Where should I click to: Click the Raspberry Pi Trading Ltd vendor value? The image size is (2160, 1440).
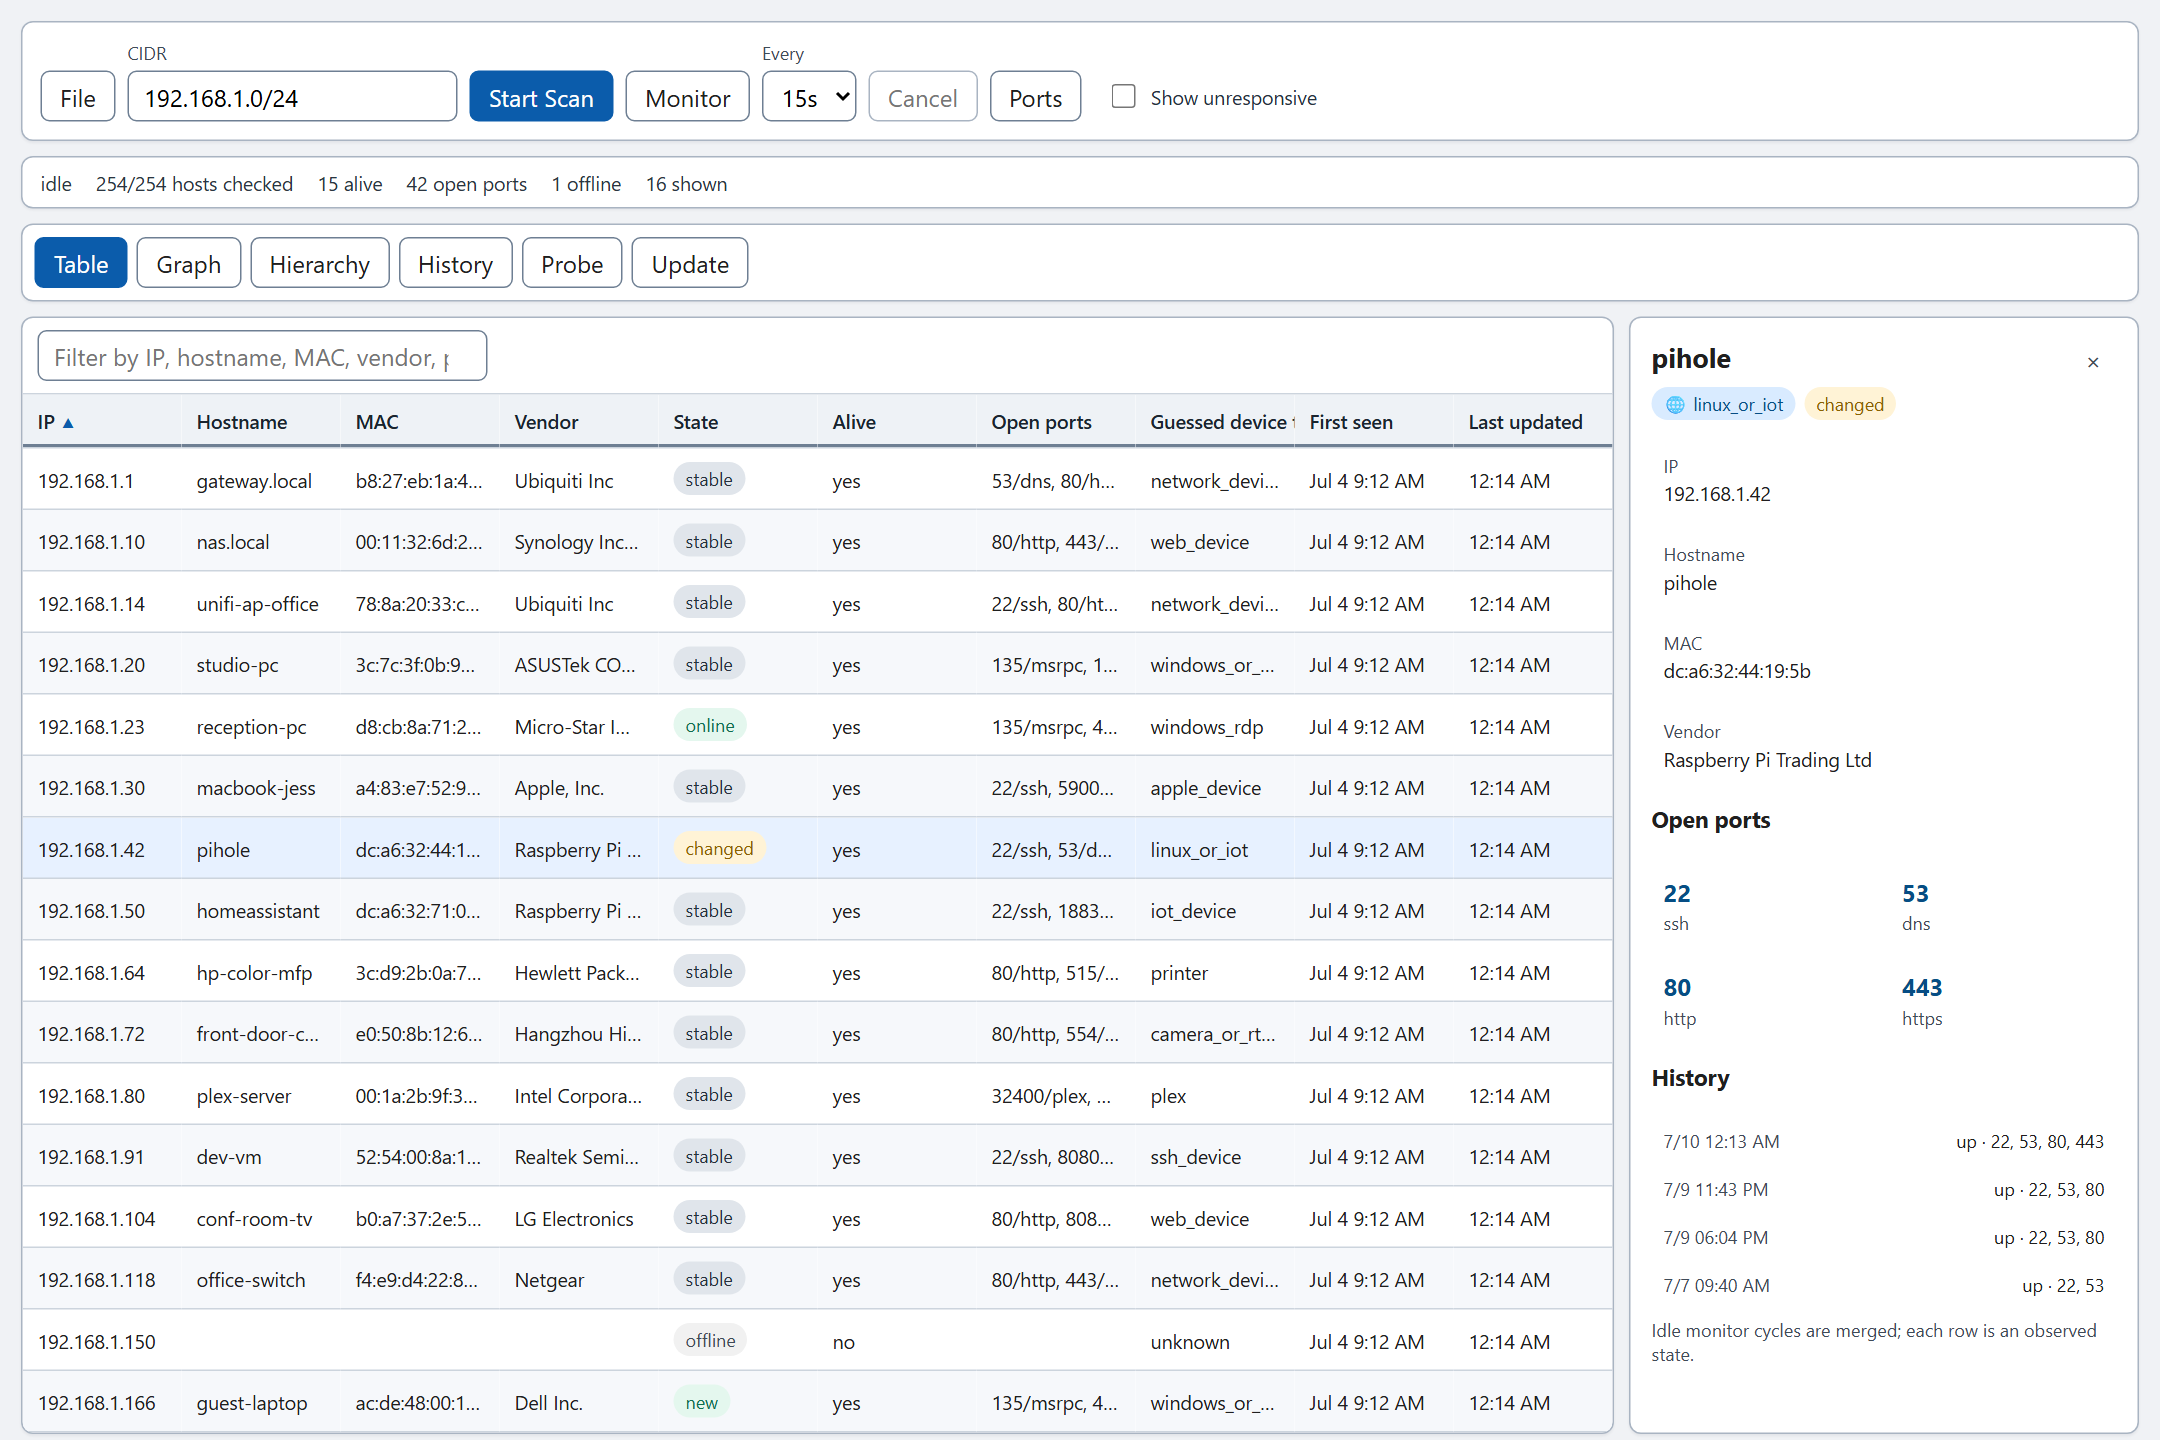click(1767, 760)
